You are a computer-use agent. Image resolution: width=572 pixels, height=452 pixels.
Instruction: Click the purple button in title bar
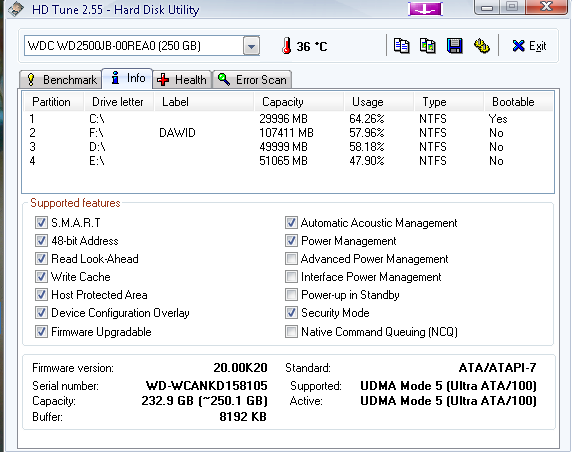[425, 9]
